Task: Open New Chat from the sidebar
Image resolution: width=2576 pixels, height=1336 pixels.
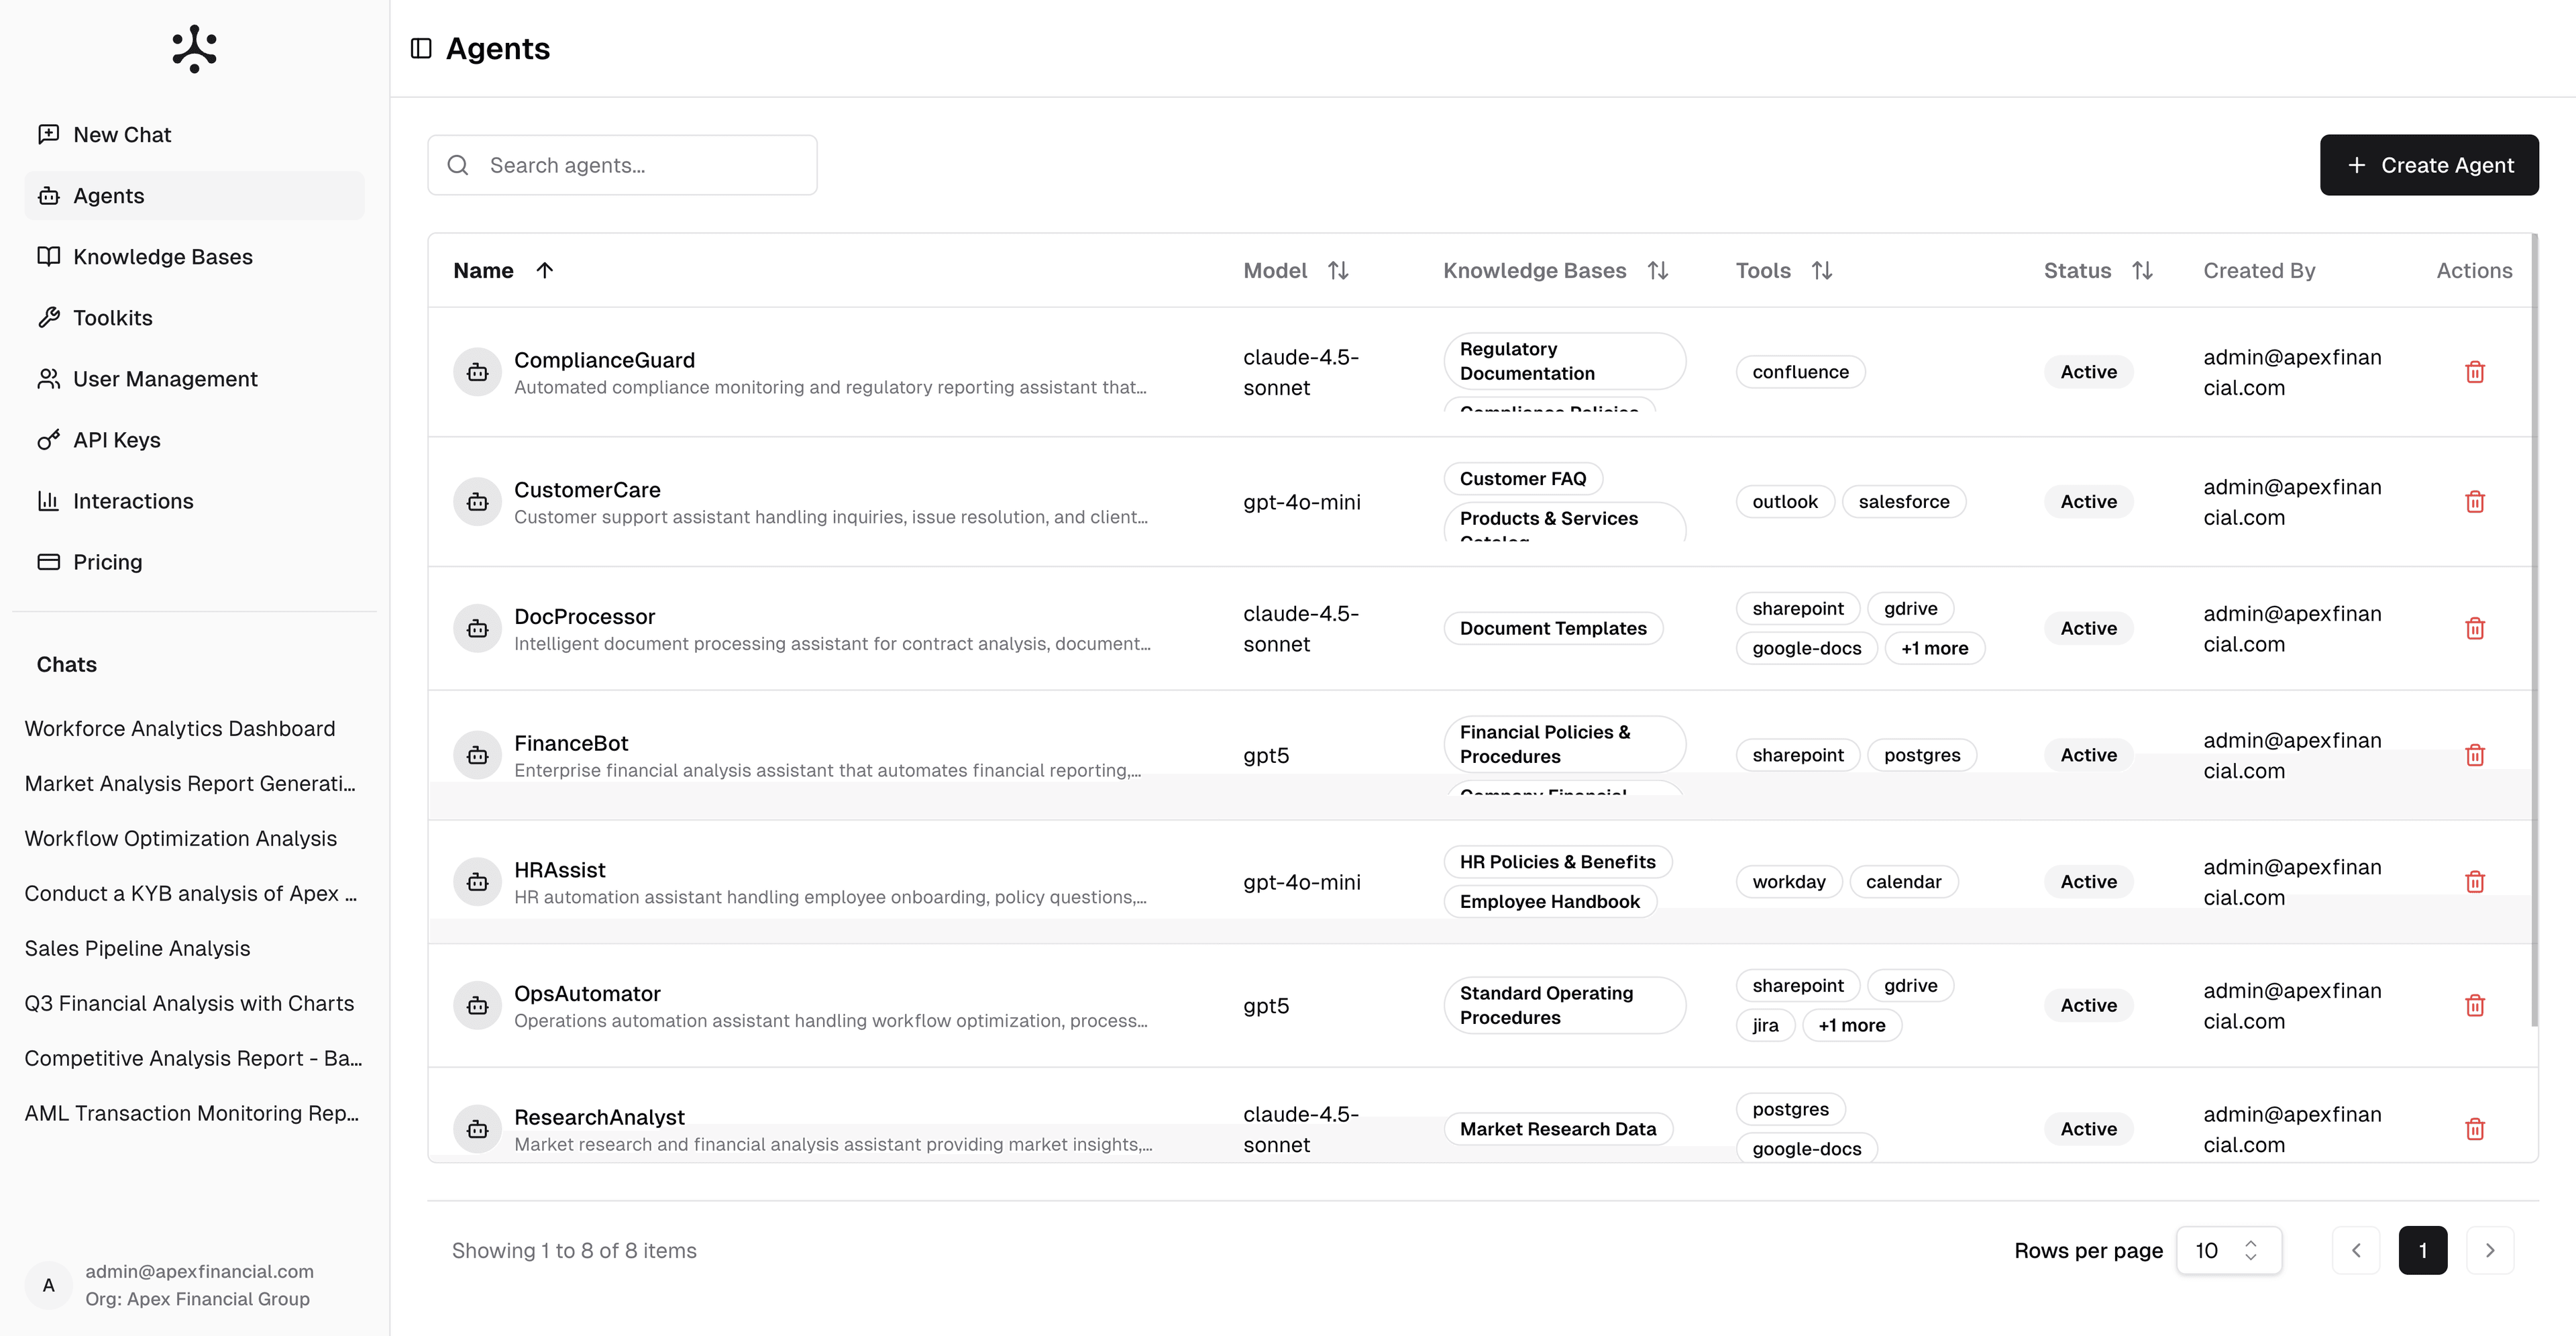Action: [194, 134]
